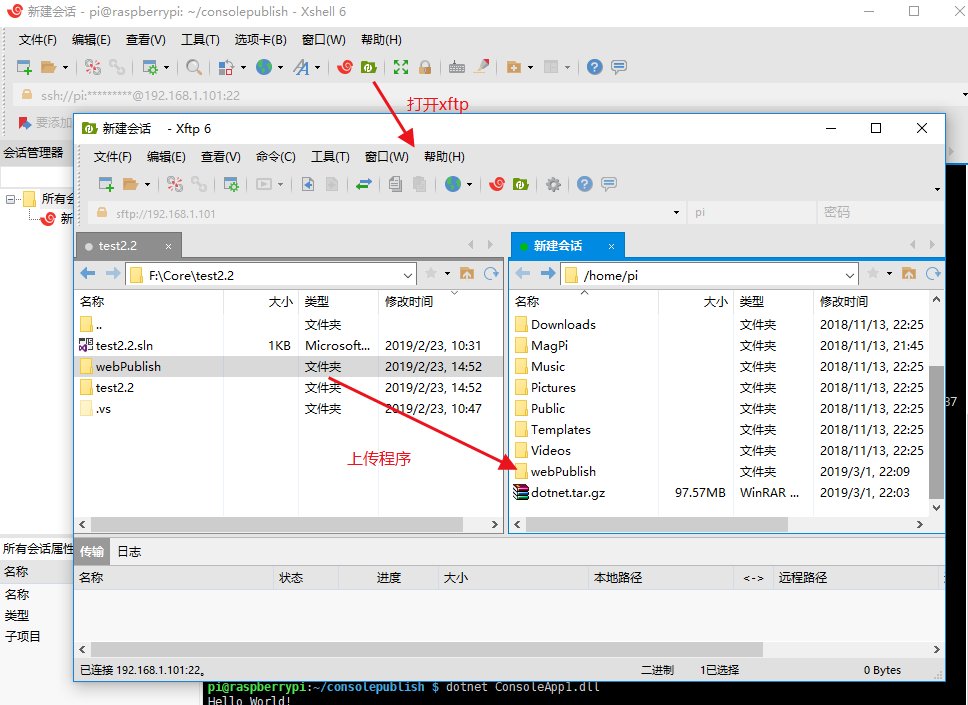The image size is (968, 705).
Task: Select the Templates folder in remote pane
Action: [719, 430]
